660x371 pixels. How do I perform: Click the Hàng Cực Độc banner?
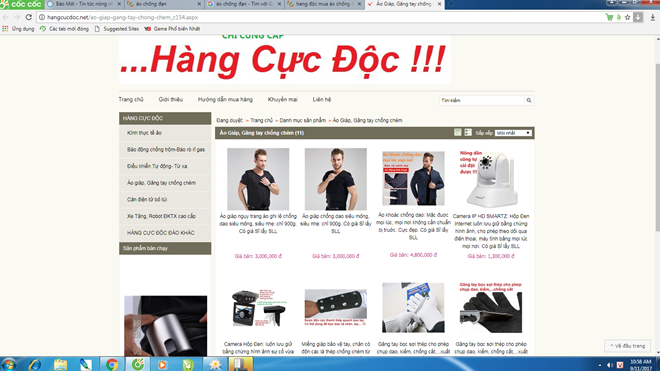click(285, 59)
